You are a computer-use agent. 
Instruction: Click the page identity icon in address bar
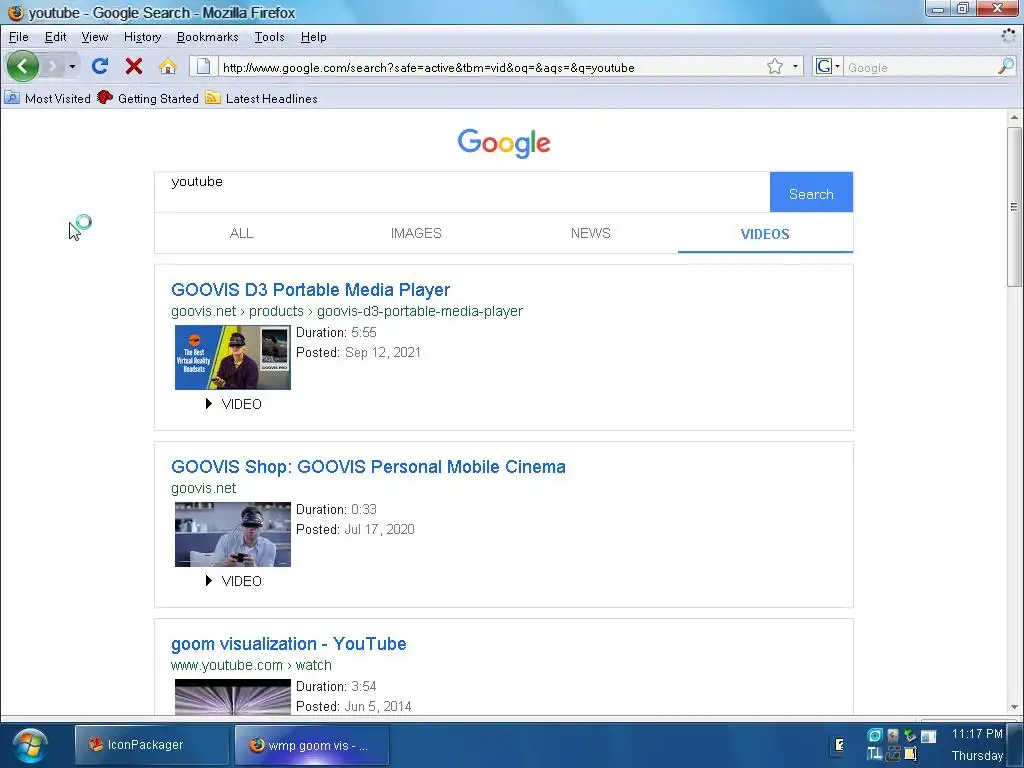[x=203, y=67]
